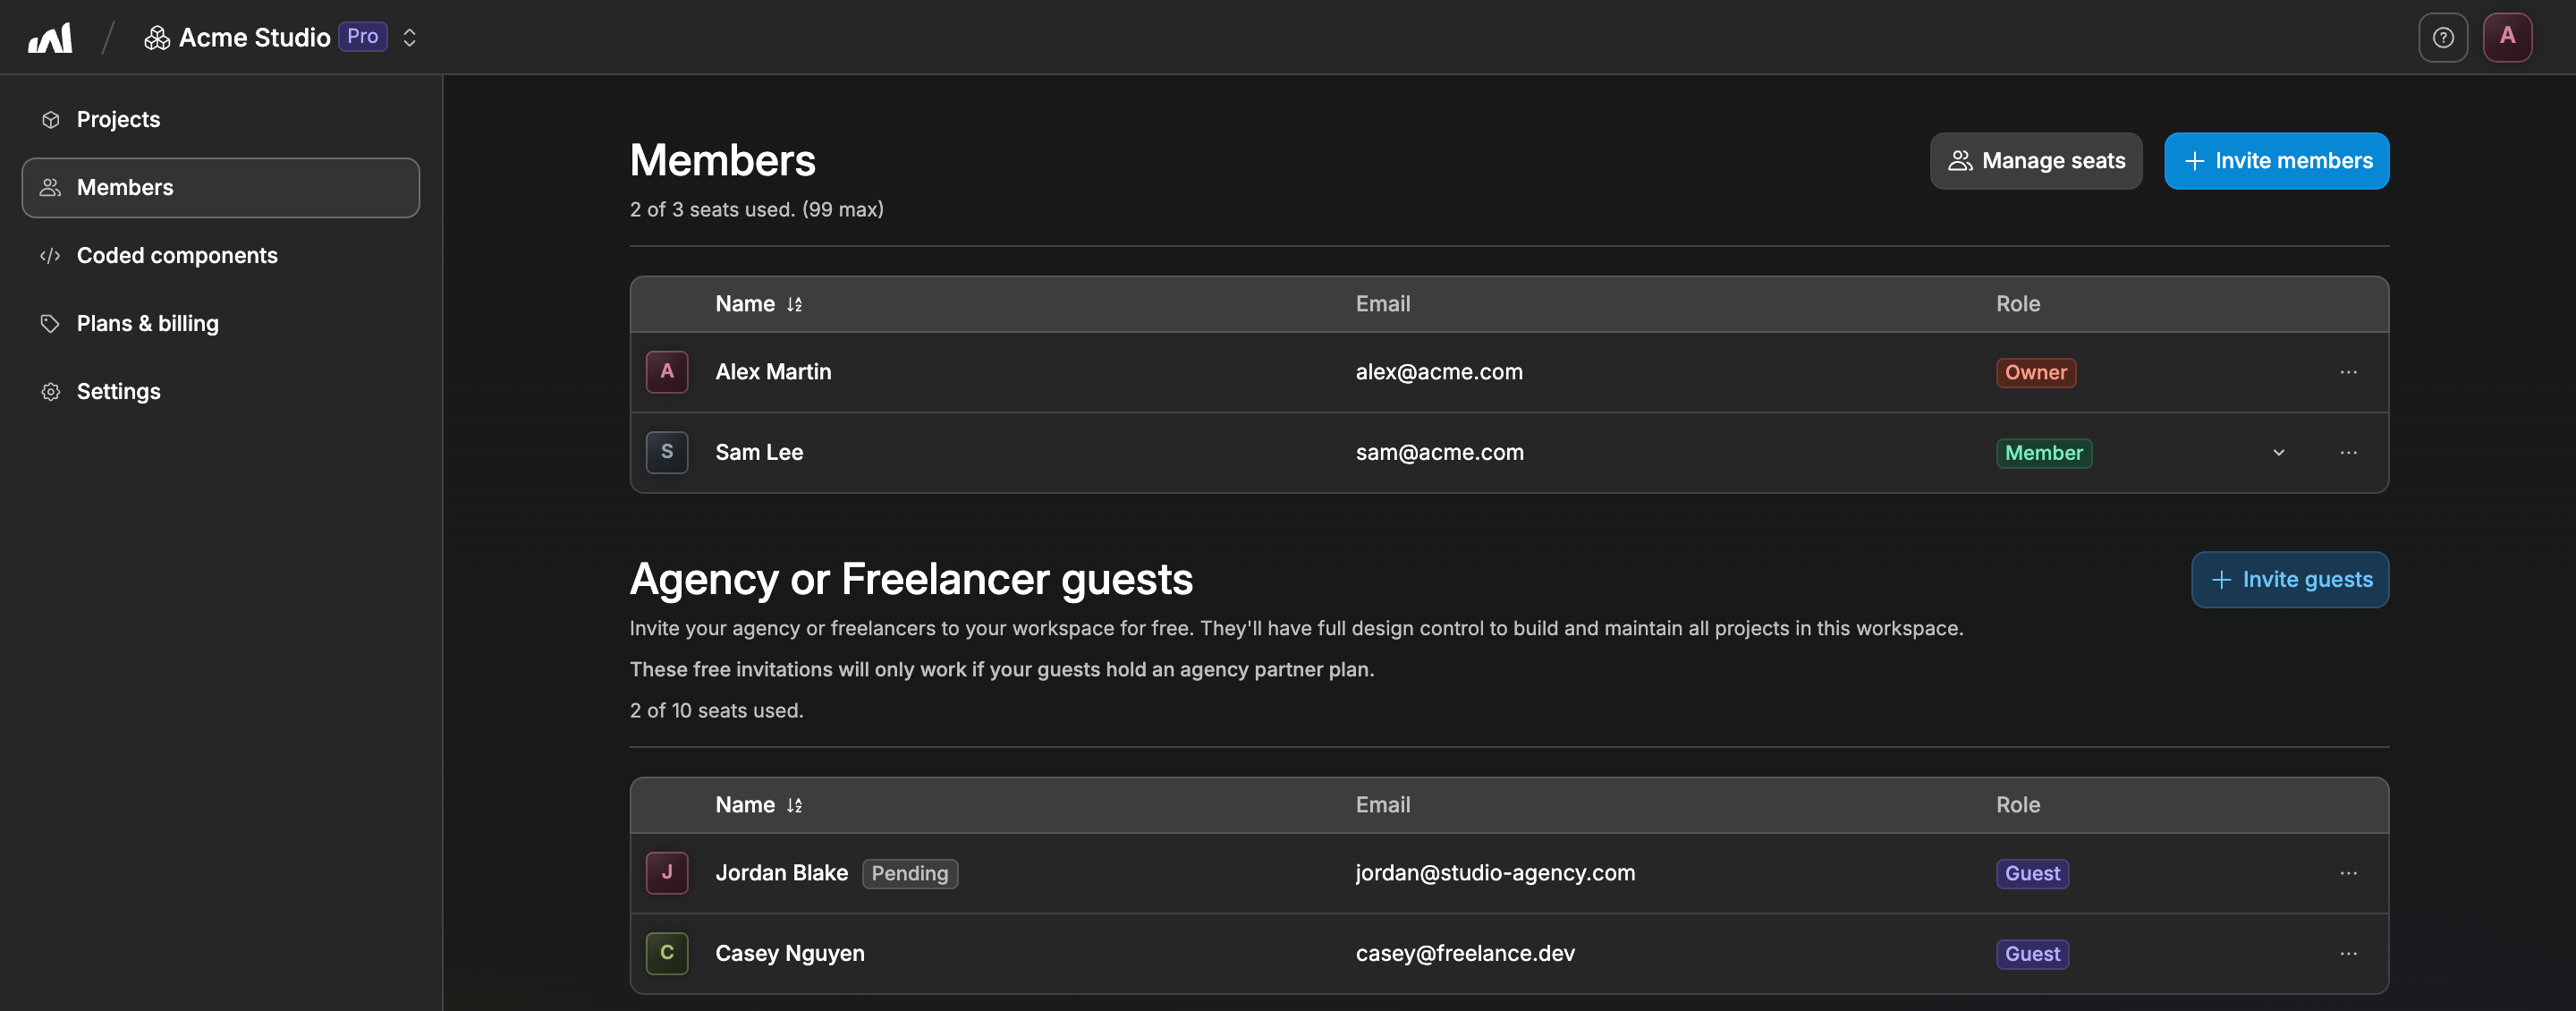
Task: Click Email column header in members table
Action: [x=1383, y=304]
